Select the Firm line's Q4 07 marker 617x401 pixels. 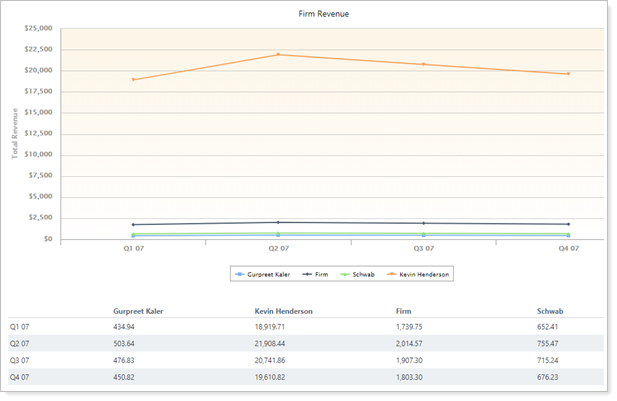(568, 224)
